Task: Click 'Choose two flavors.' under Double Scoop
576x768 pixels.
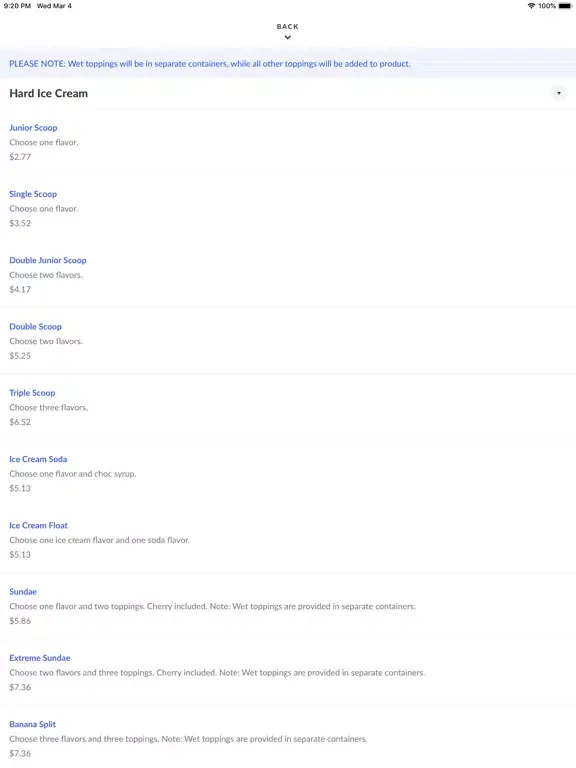Action: coord(46,341)
